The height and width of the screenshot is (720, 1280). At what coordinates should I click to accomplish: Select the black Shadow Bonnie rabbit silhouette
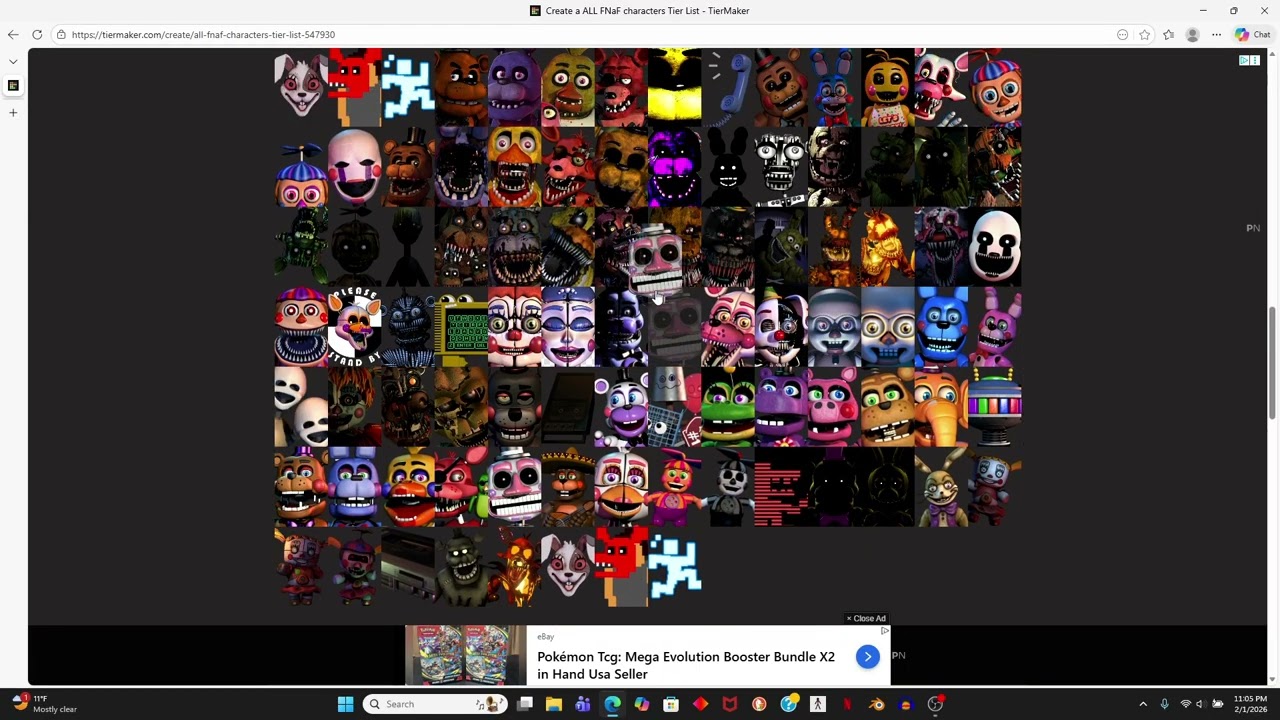click(727, 167)
